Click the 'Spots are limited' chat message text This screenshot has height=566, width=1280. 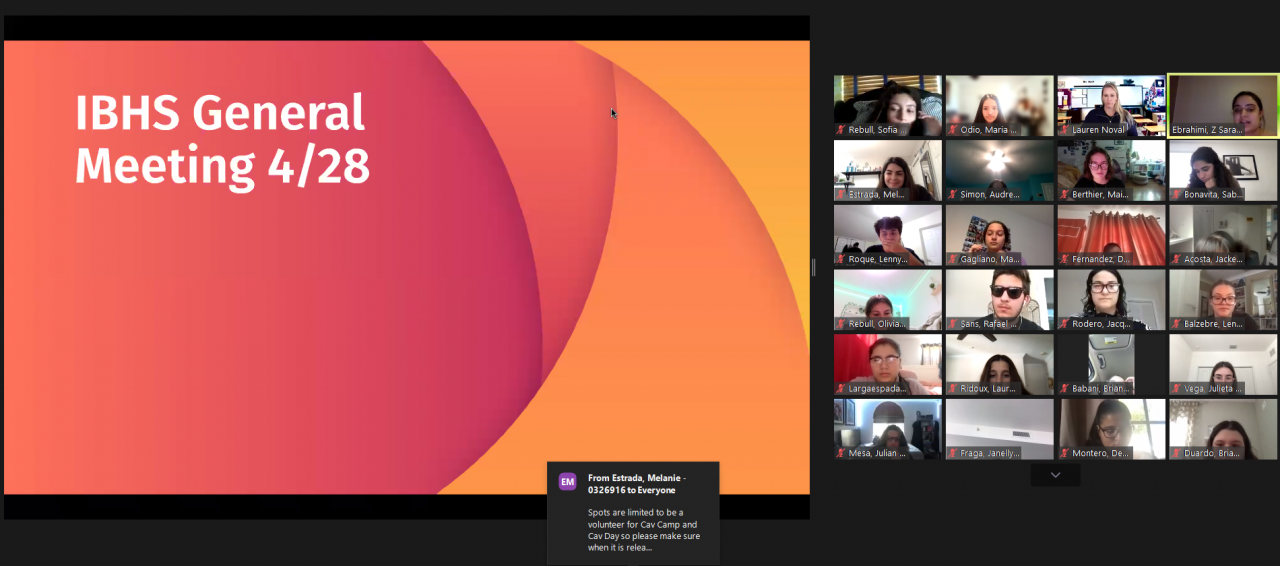(644, 530)
